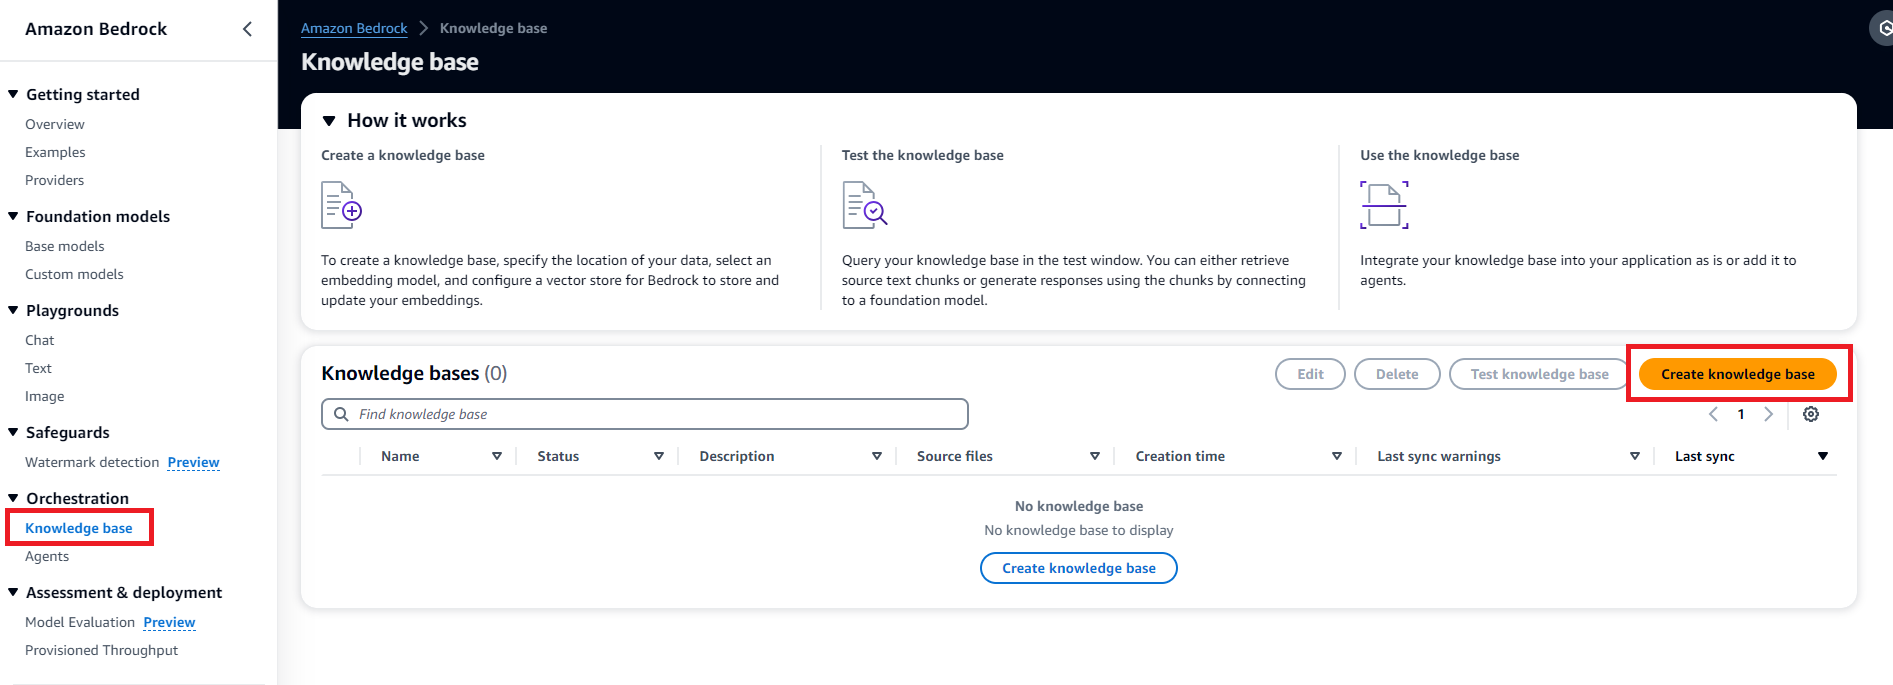Click Preview link beside Model Evaluation

point(169,622)
